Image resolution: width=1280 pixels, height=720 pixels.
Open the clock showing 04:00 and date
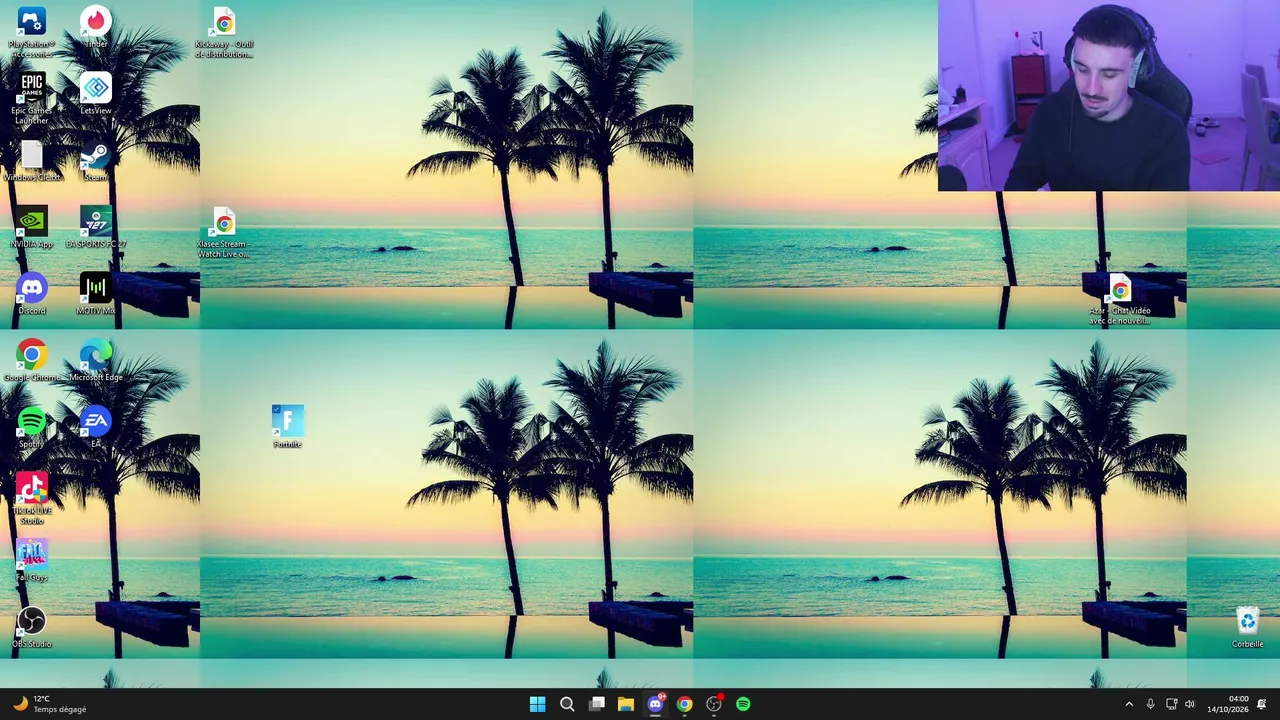click(x=1227, y=704)
